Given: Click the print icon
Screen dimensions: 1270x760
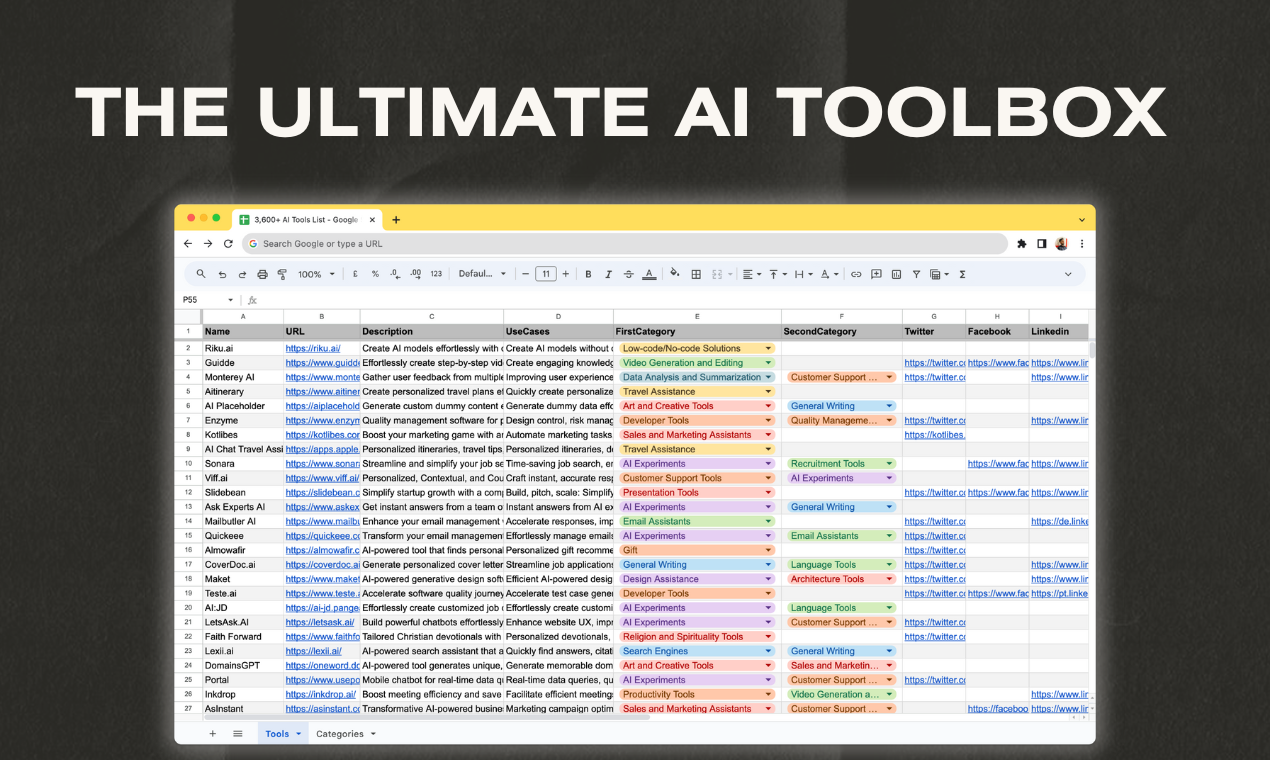Looking at the screenshot, I should pos(262,274).
